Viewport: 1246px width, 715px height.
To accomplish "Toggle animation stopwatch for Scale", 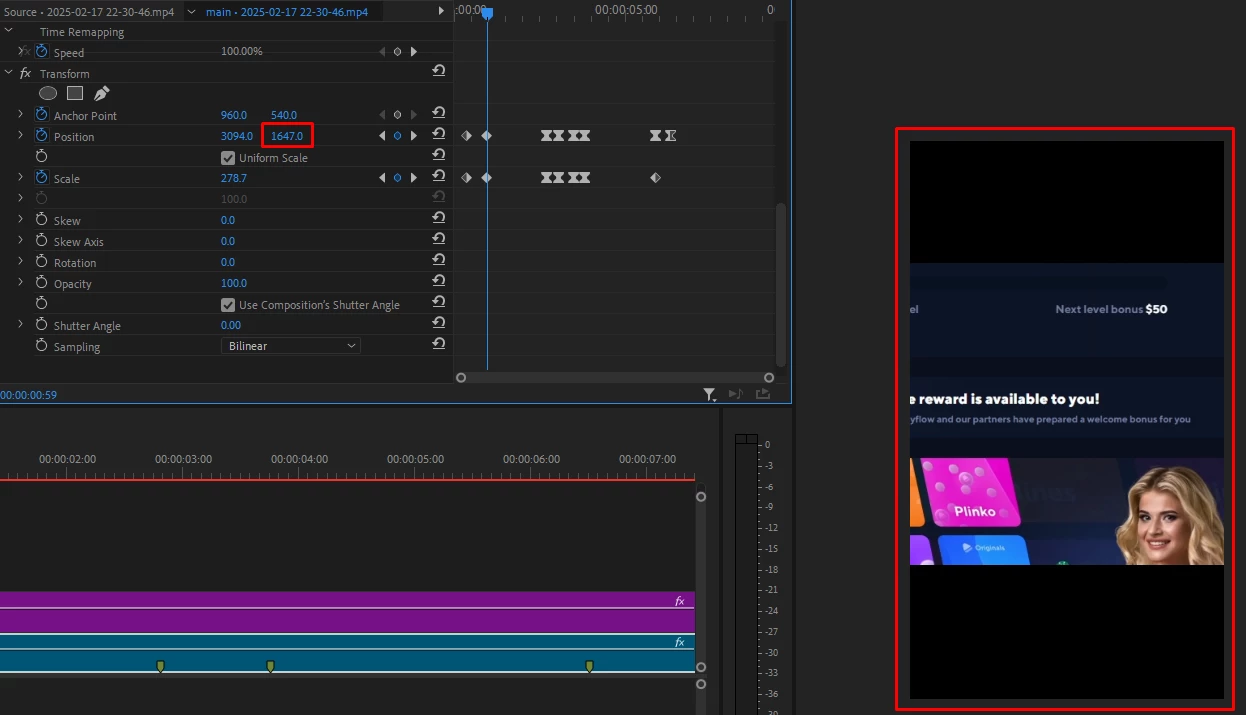I will [42, 177].
